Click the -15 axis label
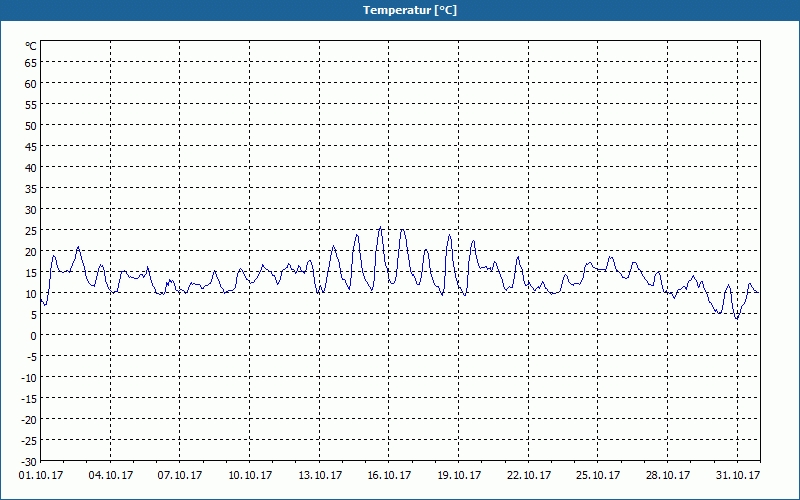Screen dimensions: 800x500 (29, 398)
